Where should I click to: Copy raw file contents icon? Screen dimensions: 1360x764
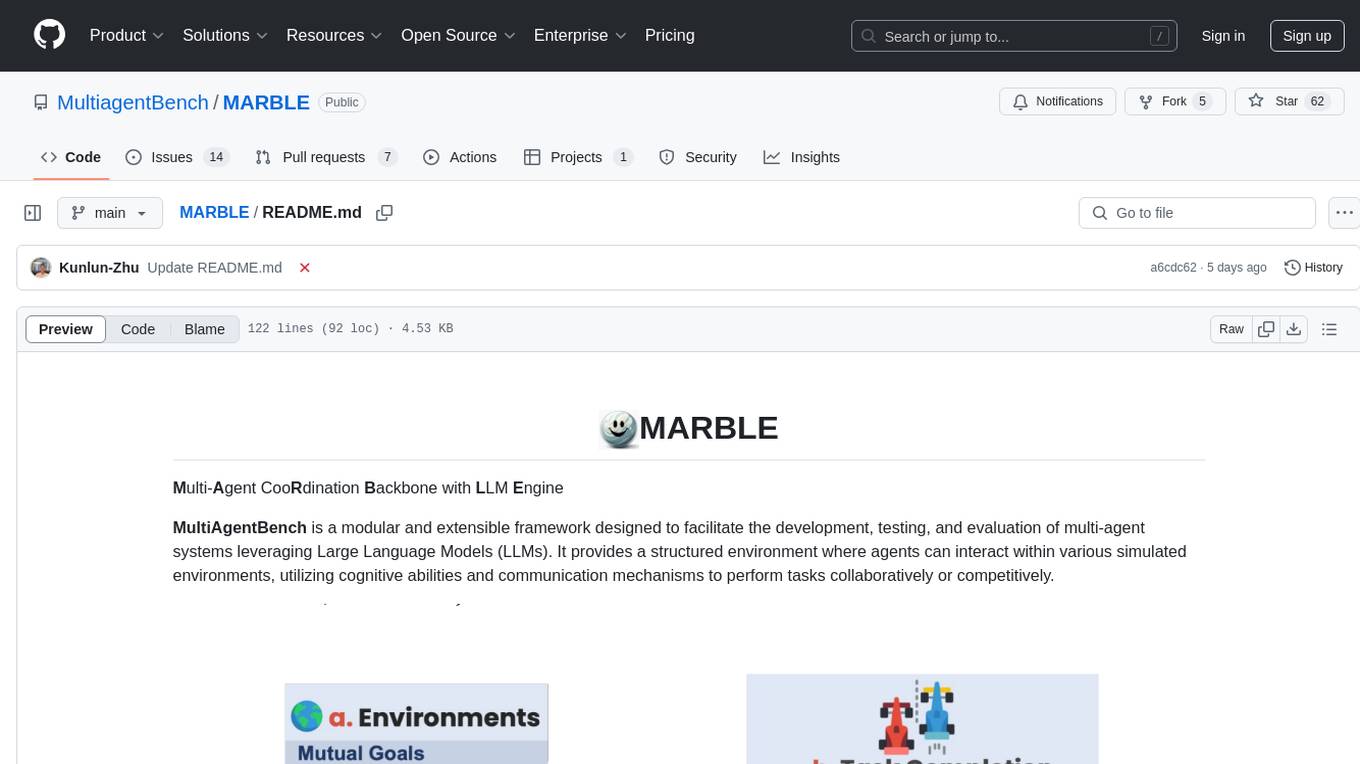click(x=1266, y=329)
